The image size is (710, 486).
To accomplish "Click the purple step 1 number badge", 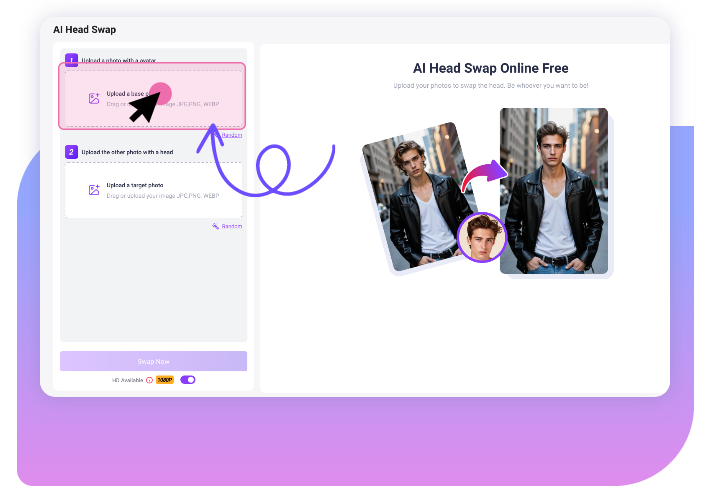I will pos(71,61).
